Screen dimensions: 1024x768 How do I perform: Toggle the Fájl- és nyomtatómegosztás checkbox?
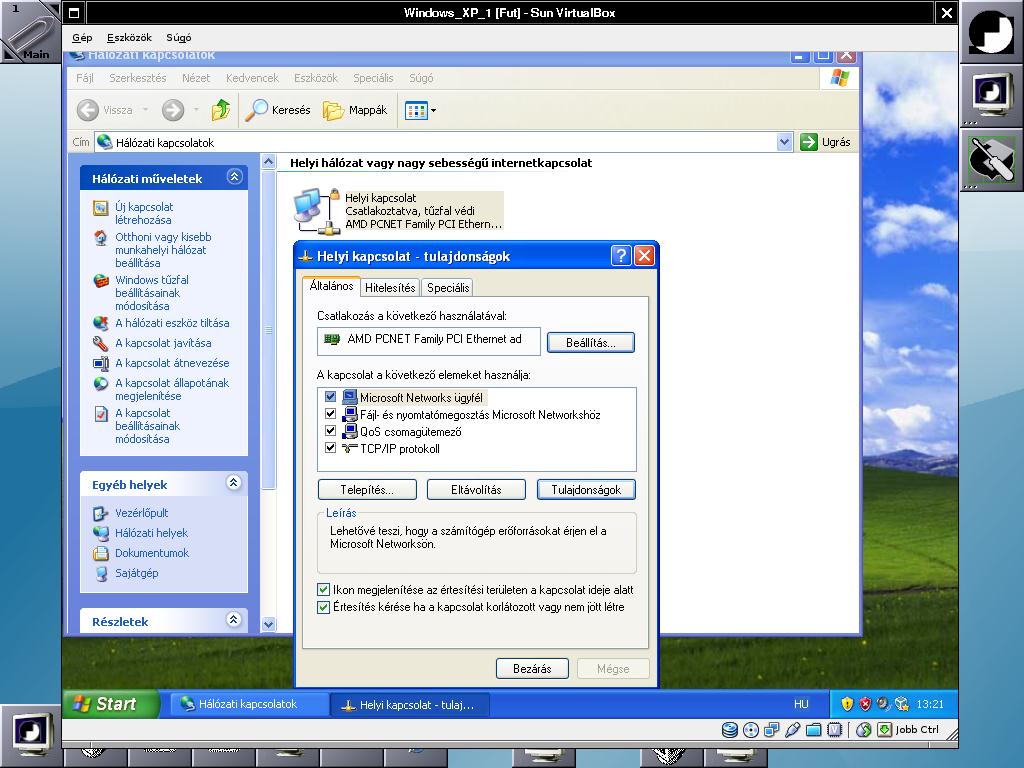(x=330, y=414)
